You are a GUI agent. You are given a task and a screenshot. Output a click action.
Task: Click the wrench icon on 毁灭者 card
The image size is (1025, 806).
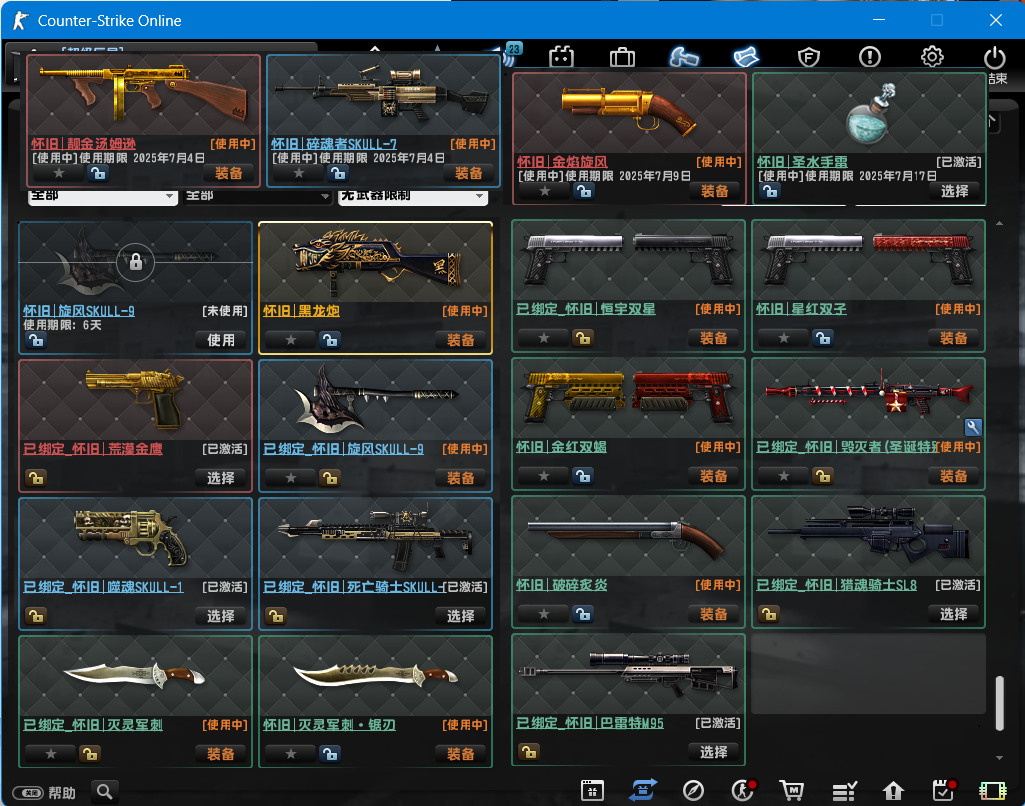click(973, 427)
